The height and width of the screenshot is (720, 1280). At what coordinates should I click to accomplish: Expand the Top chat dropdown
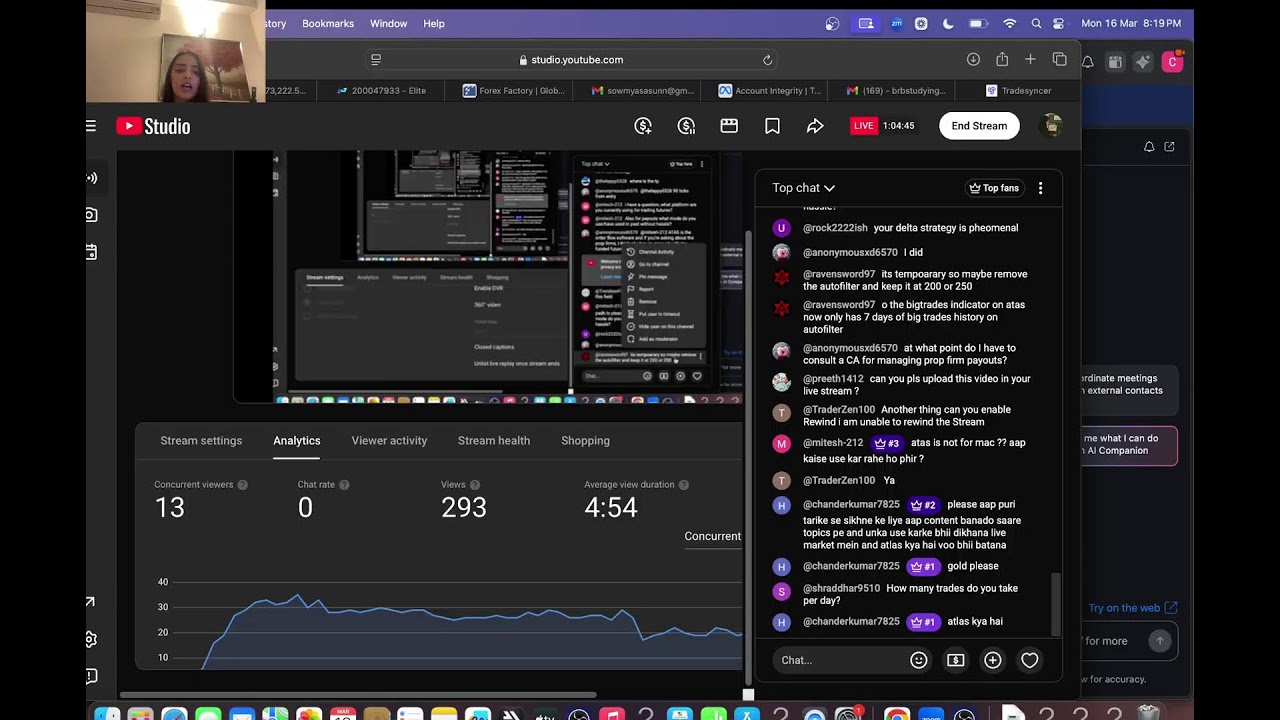coord(803,188)
